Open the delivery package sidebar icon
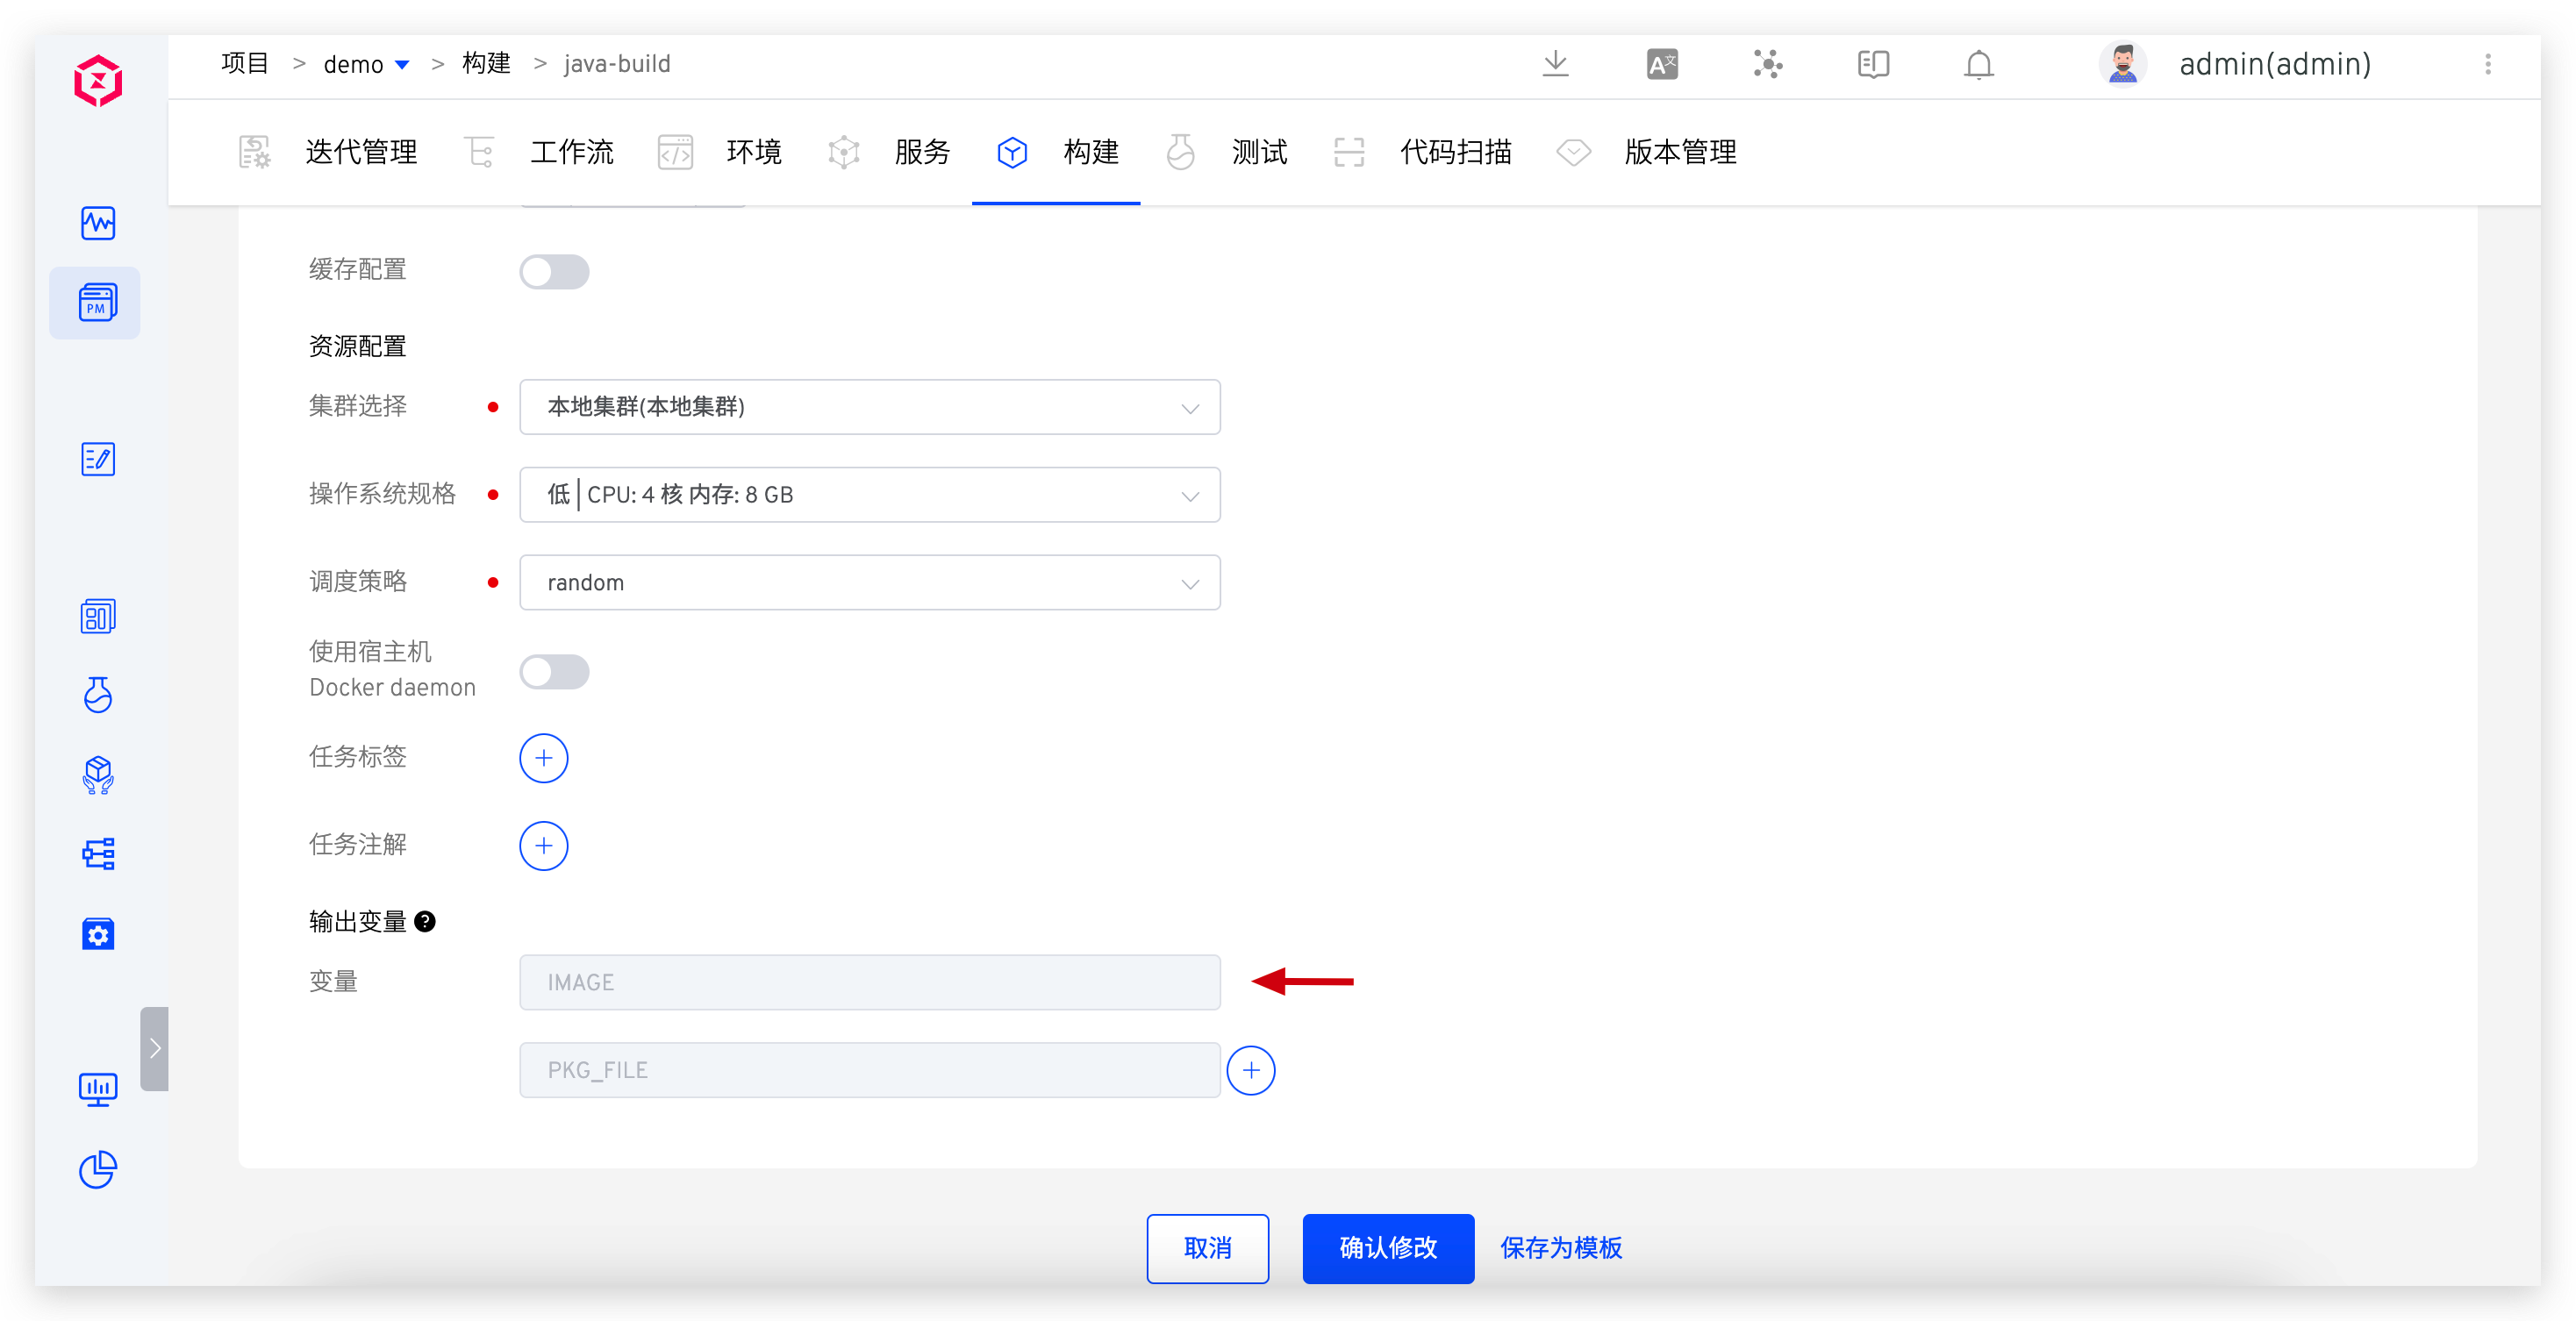Viewport: 2576px width, 1321px height. pyautogui.click(x=98, y=774)
